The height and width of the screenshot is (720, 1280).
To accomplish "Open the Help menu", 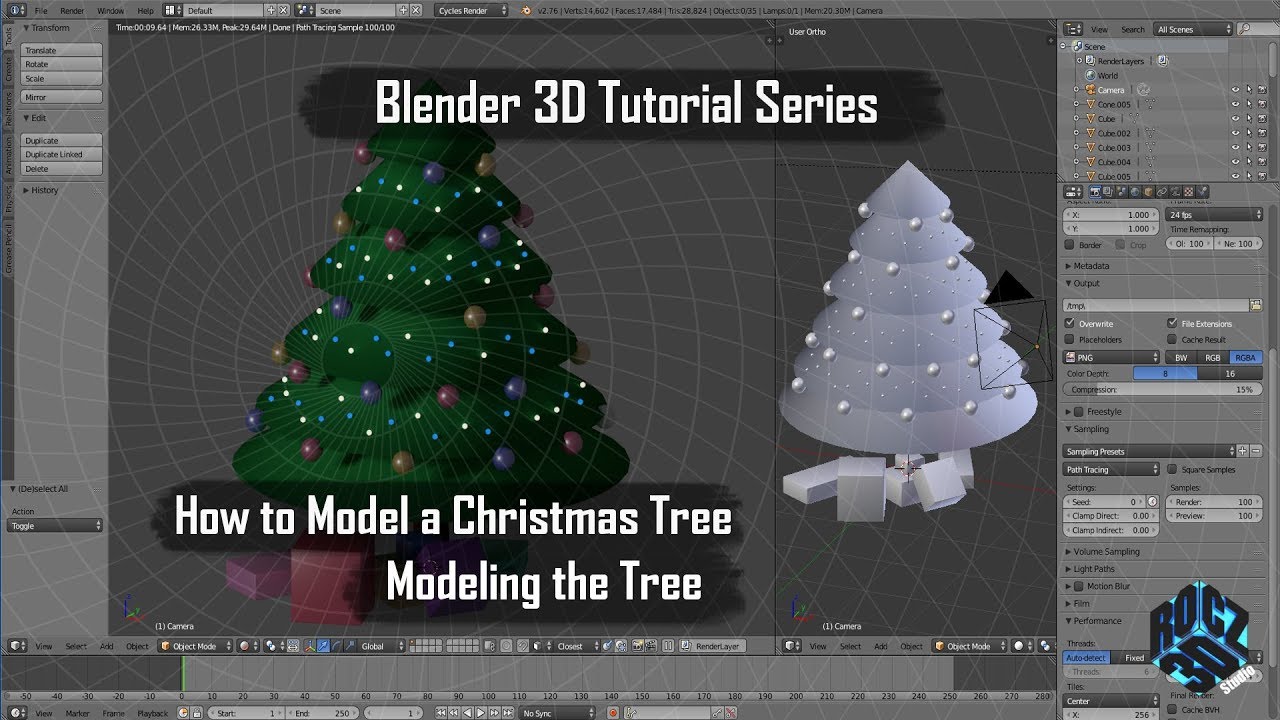I will coord(146,10).
